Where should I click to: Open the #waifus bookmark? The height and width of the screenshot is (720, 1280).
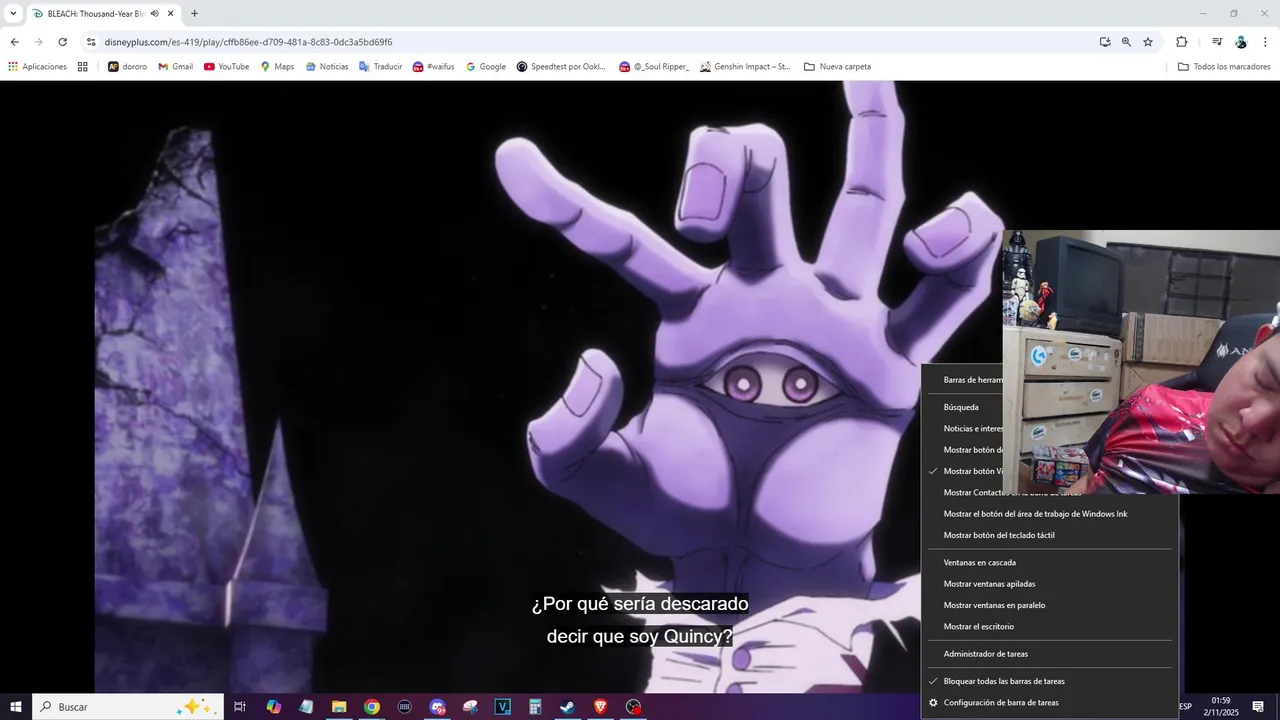coord(433,67)
